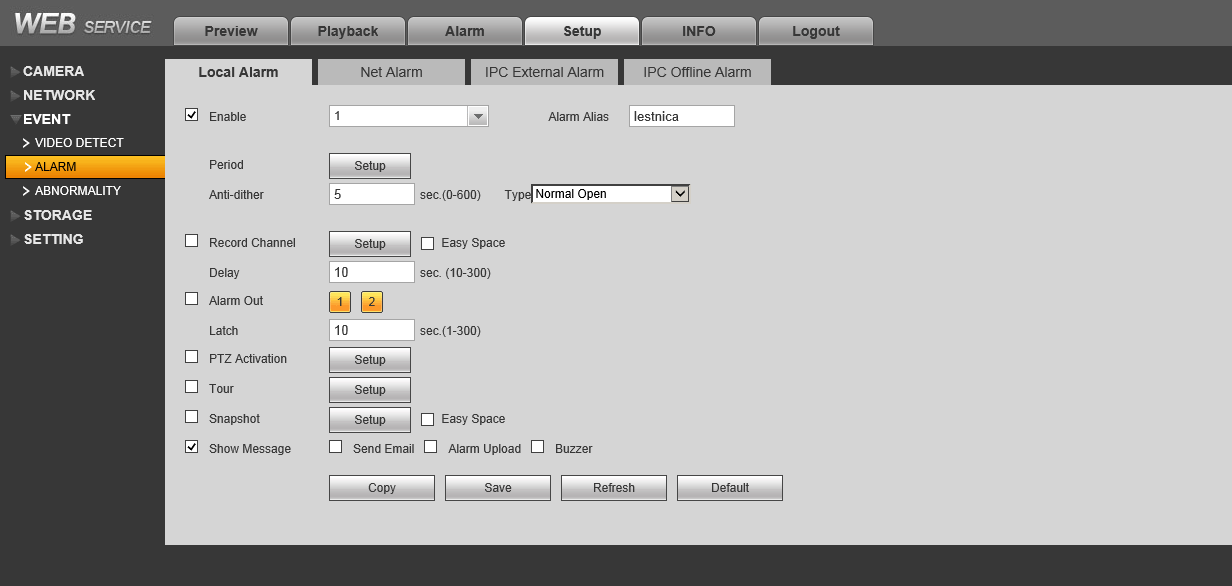1232x586 pixels.
Task: Click the Refresh button
Action: click(614, 488)
